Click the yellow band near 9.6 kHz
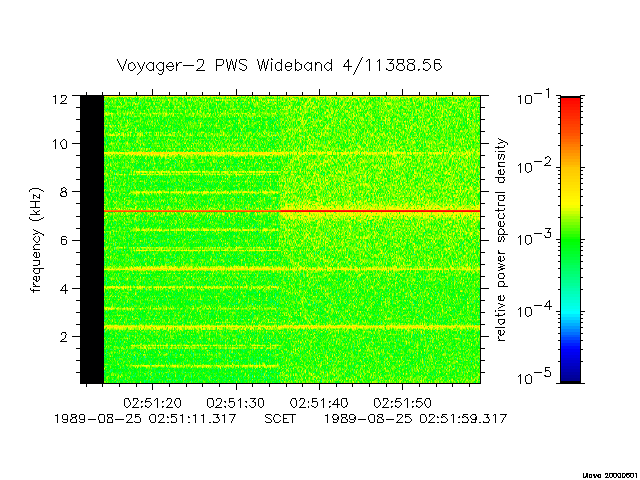640x480 pixels. [x=292, y=153]
